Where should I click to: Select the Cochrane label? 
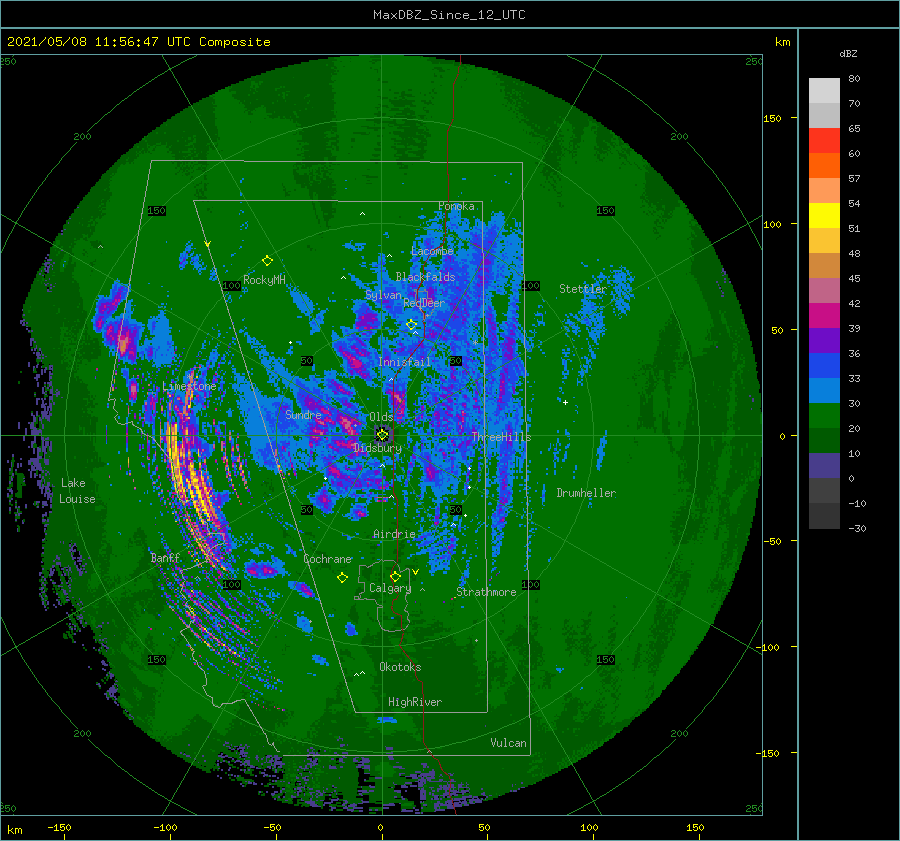pyautogui.click(x=327, y=559)
